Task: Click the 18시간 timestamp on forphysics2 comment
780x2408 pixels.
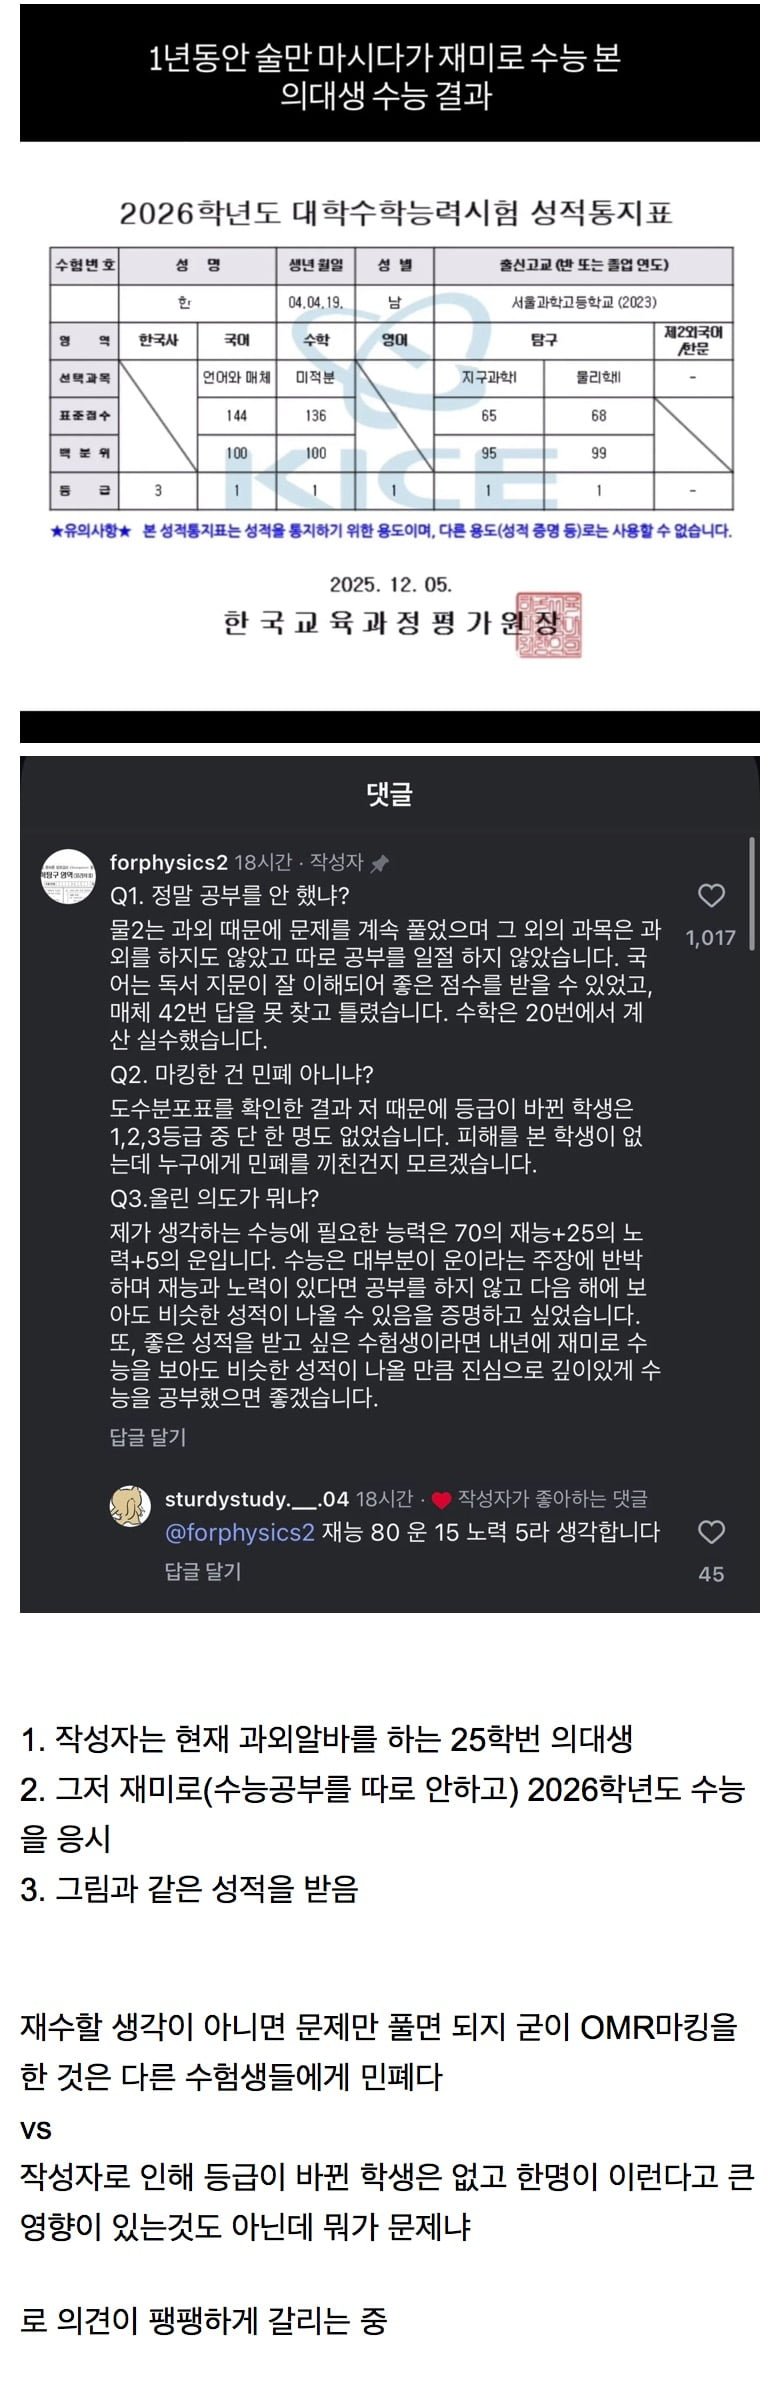Action: (x=263, y=862)
